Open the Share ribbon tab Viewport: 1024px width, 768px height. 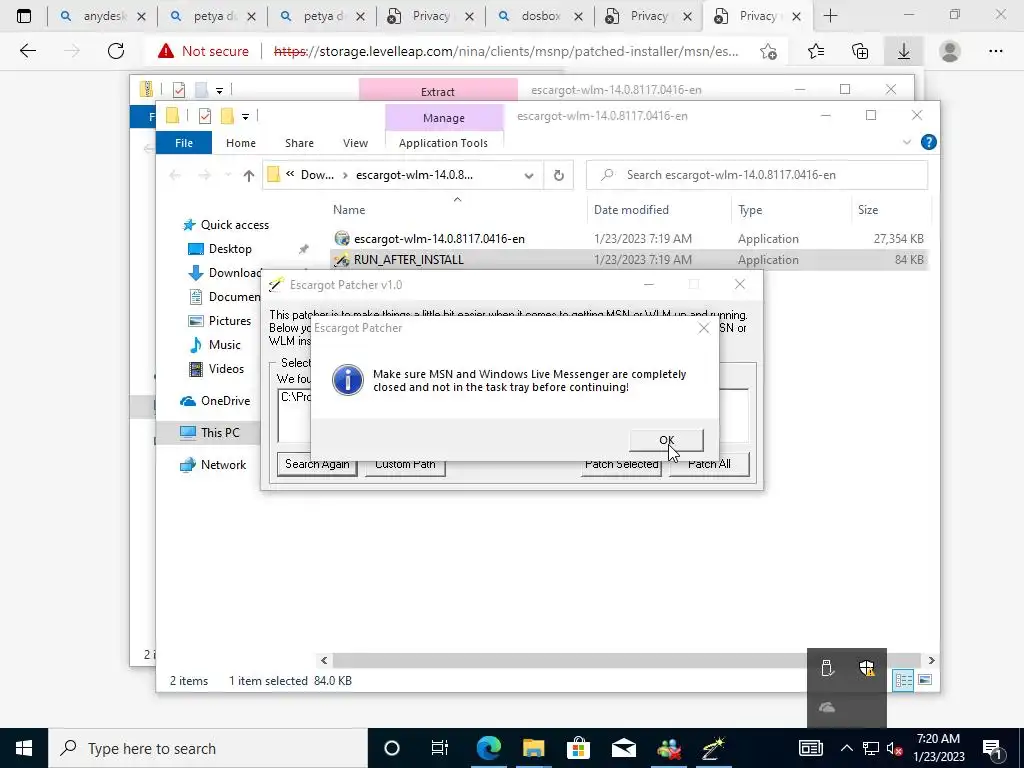pos(299,143)
